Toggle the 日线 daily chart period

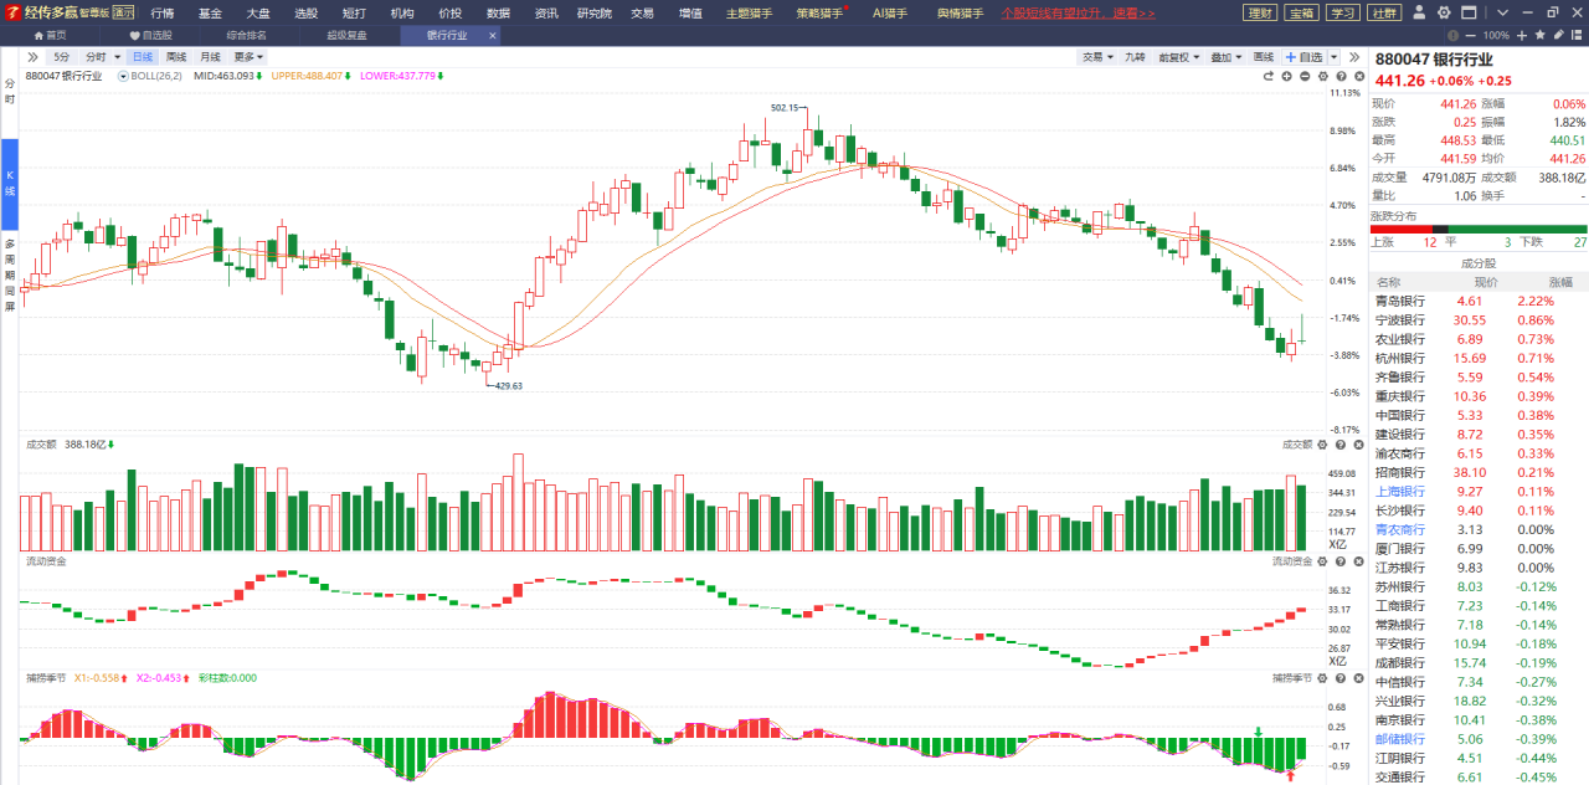tap(143, 57)
